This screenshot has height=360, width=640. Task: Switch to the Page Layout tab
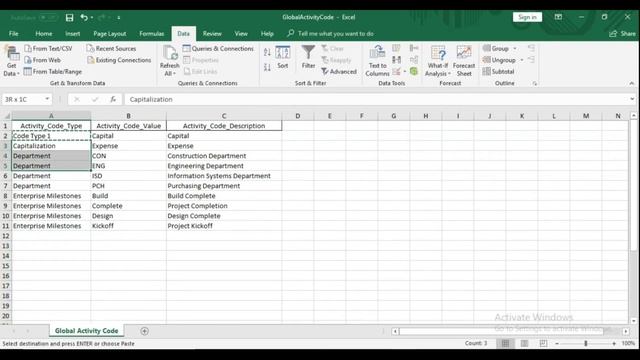(109, 33)
